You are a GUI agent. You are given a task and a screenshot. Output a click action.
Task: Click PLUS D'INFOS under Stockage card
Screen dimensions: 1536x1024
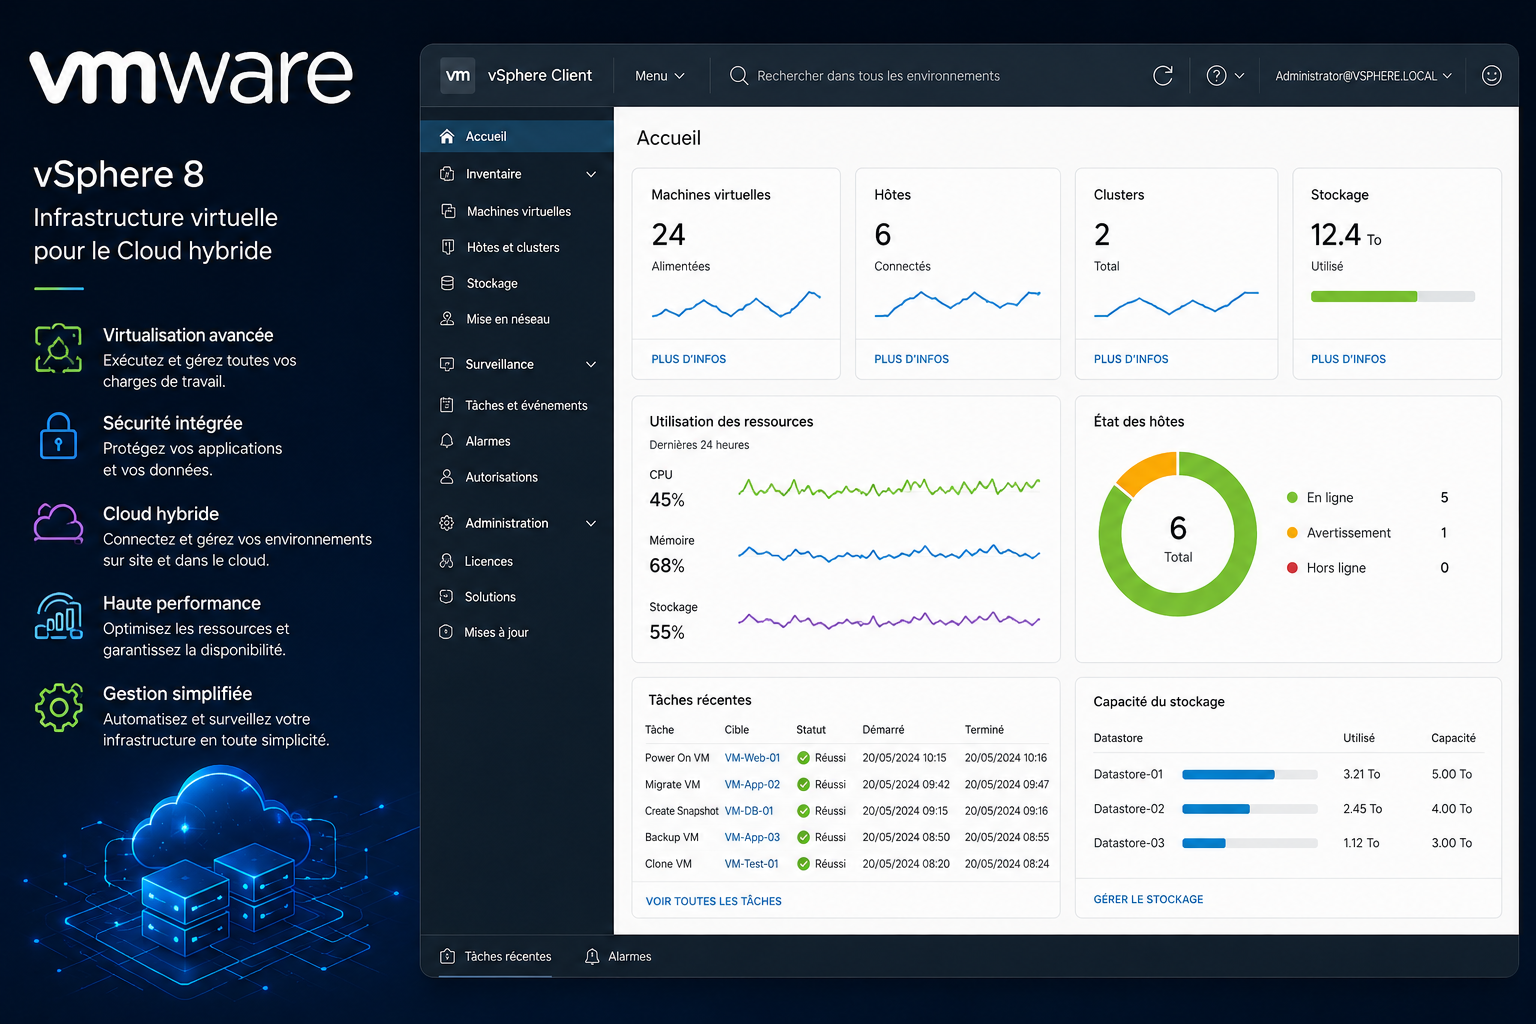point(1348,359)
